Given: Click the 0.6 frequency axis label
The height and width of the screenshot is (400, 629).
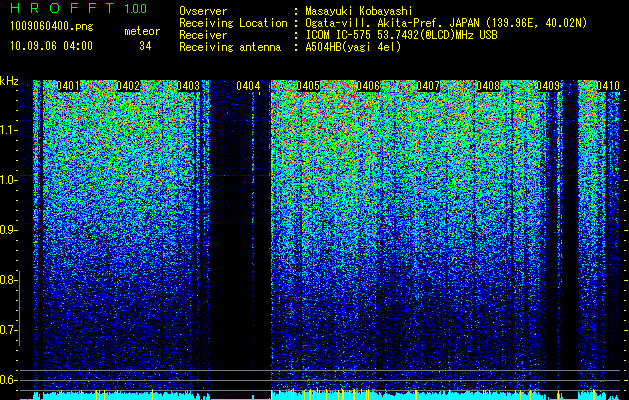Looking at the screenshot, I should coord(7,380).
